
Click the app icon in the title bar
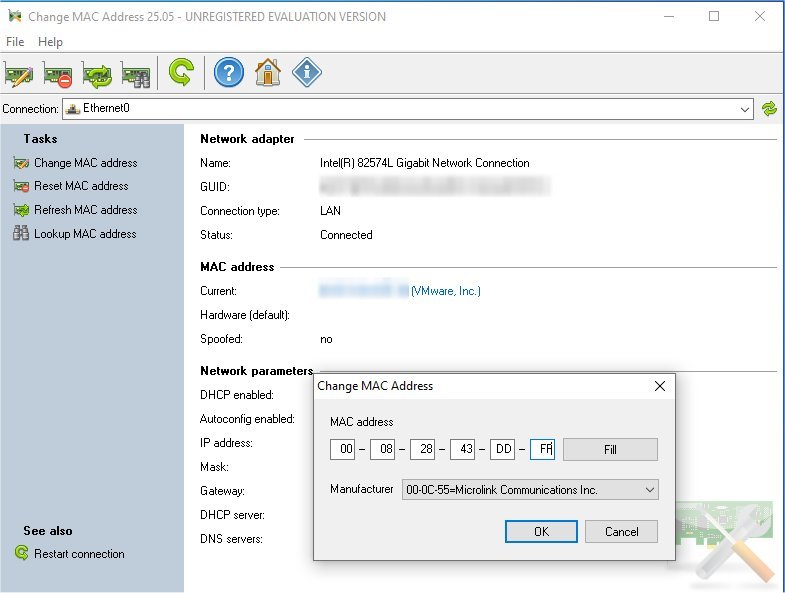pos(15,16)
